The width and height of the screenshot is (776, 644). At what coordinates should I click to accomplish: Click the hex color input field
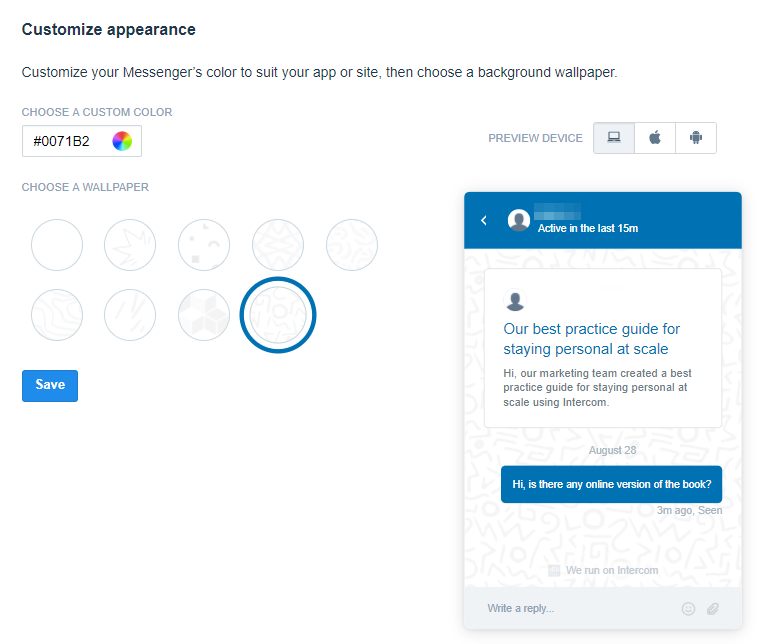(x=82, y=141)
